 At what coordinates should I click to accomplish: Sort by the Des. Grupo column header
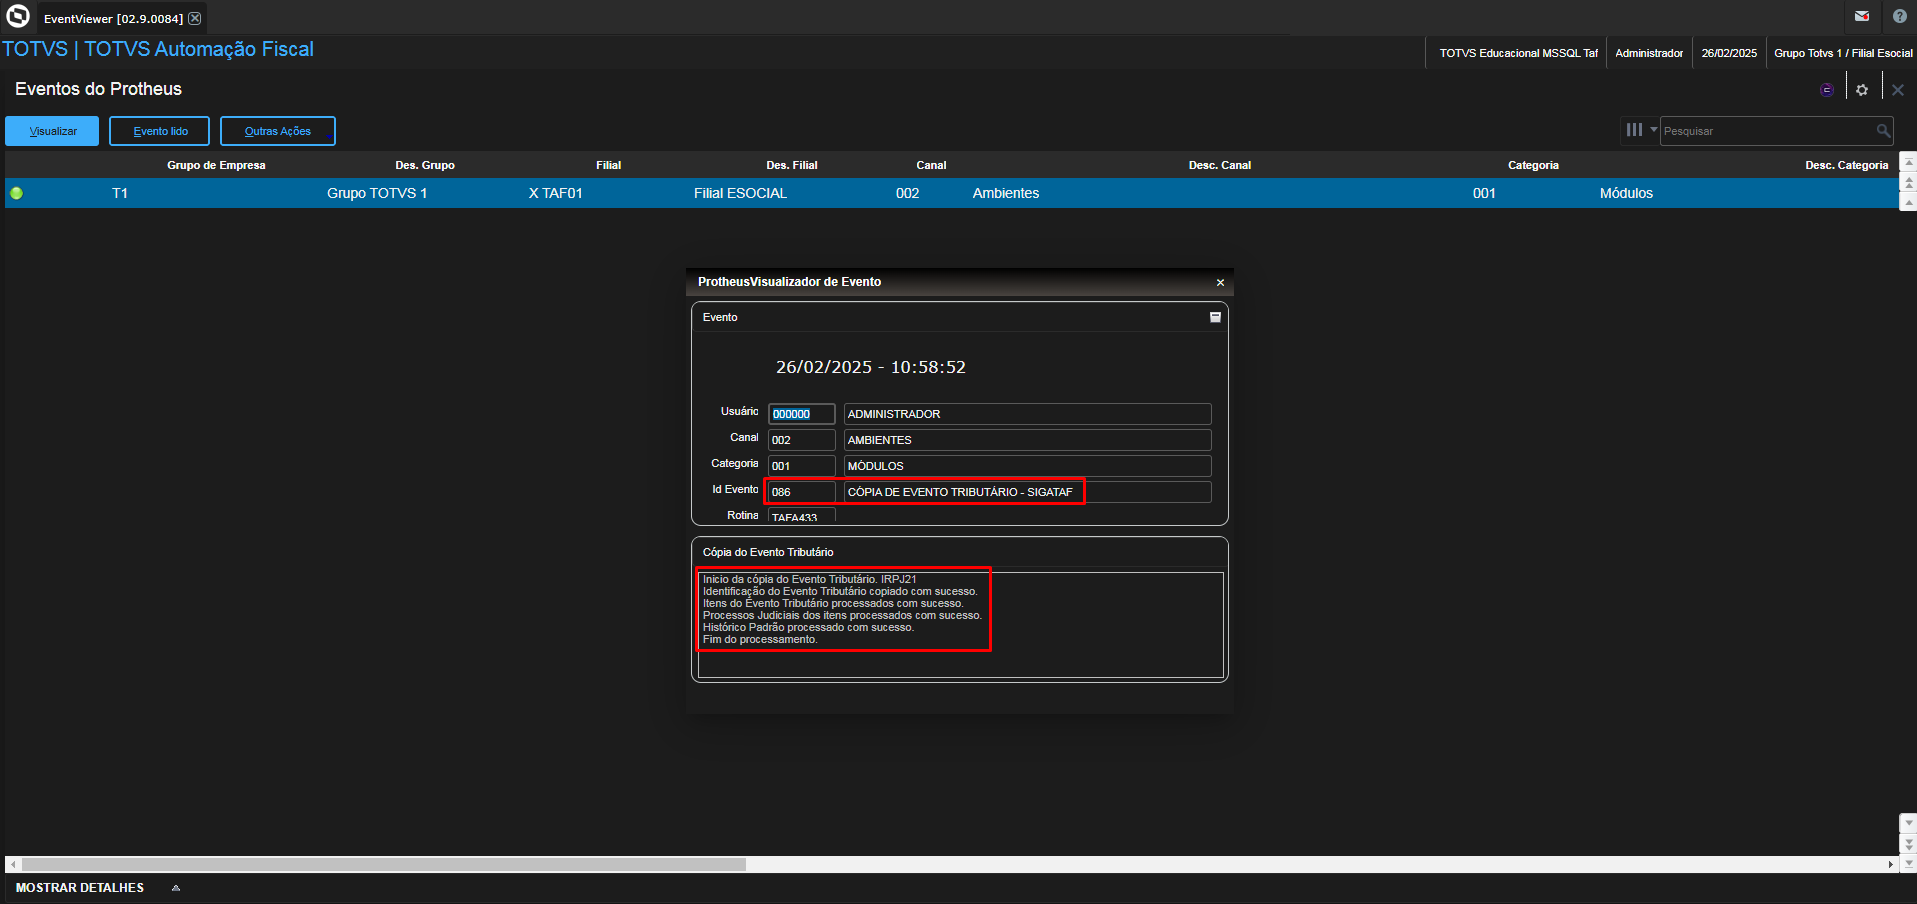425,165
